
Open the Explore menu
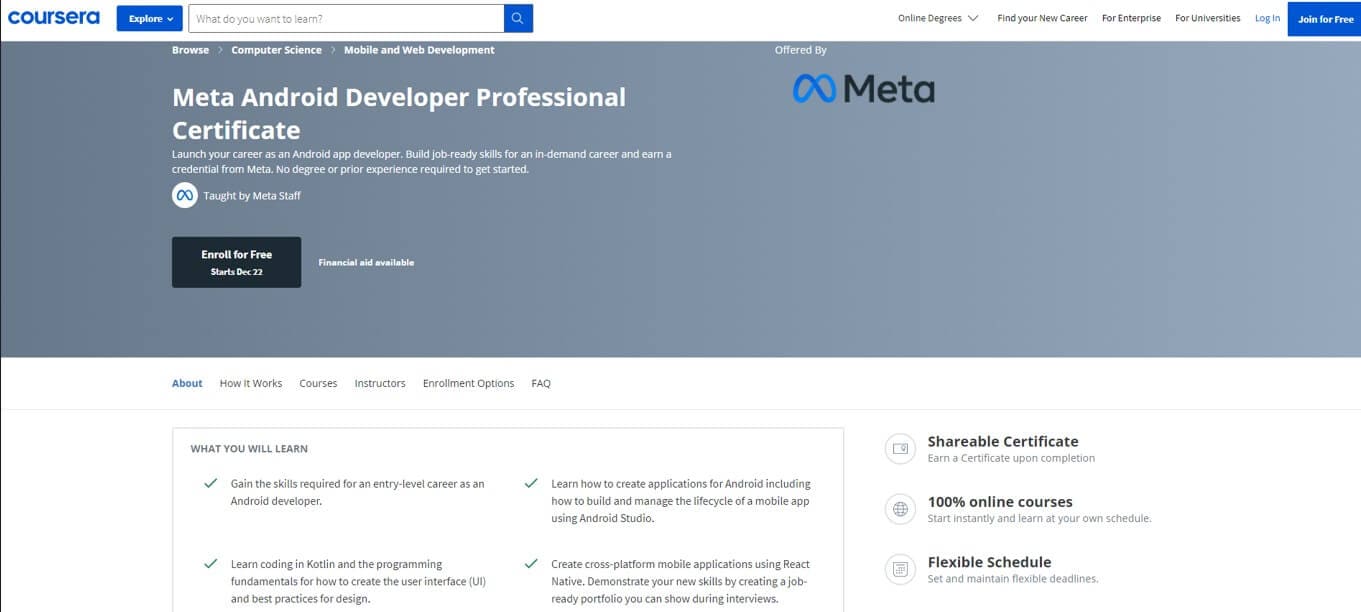(x=148, y=18)
